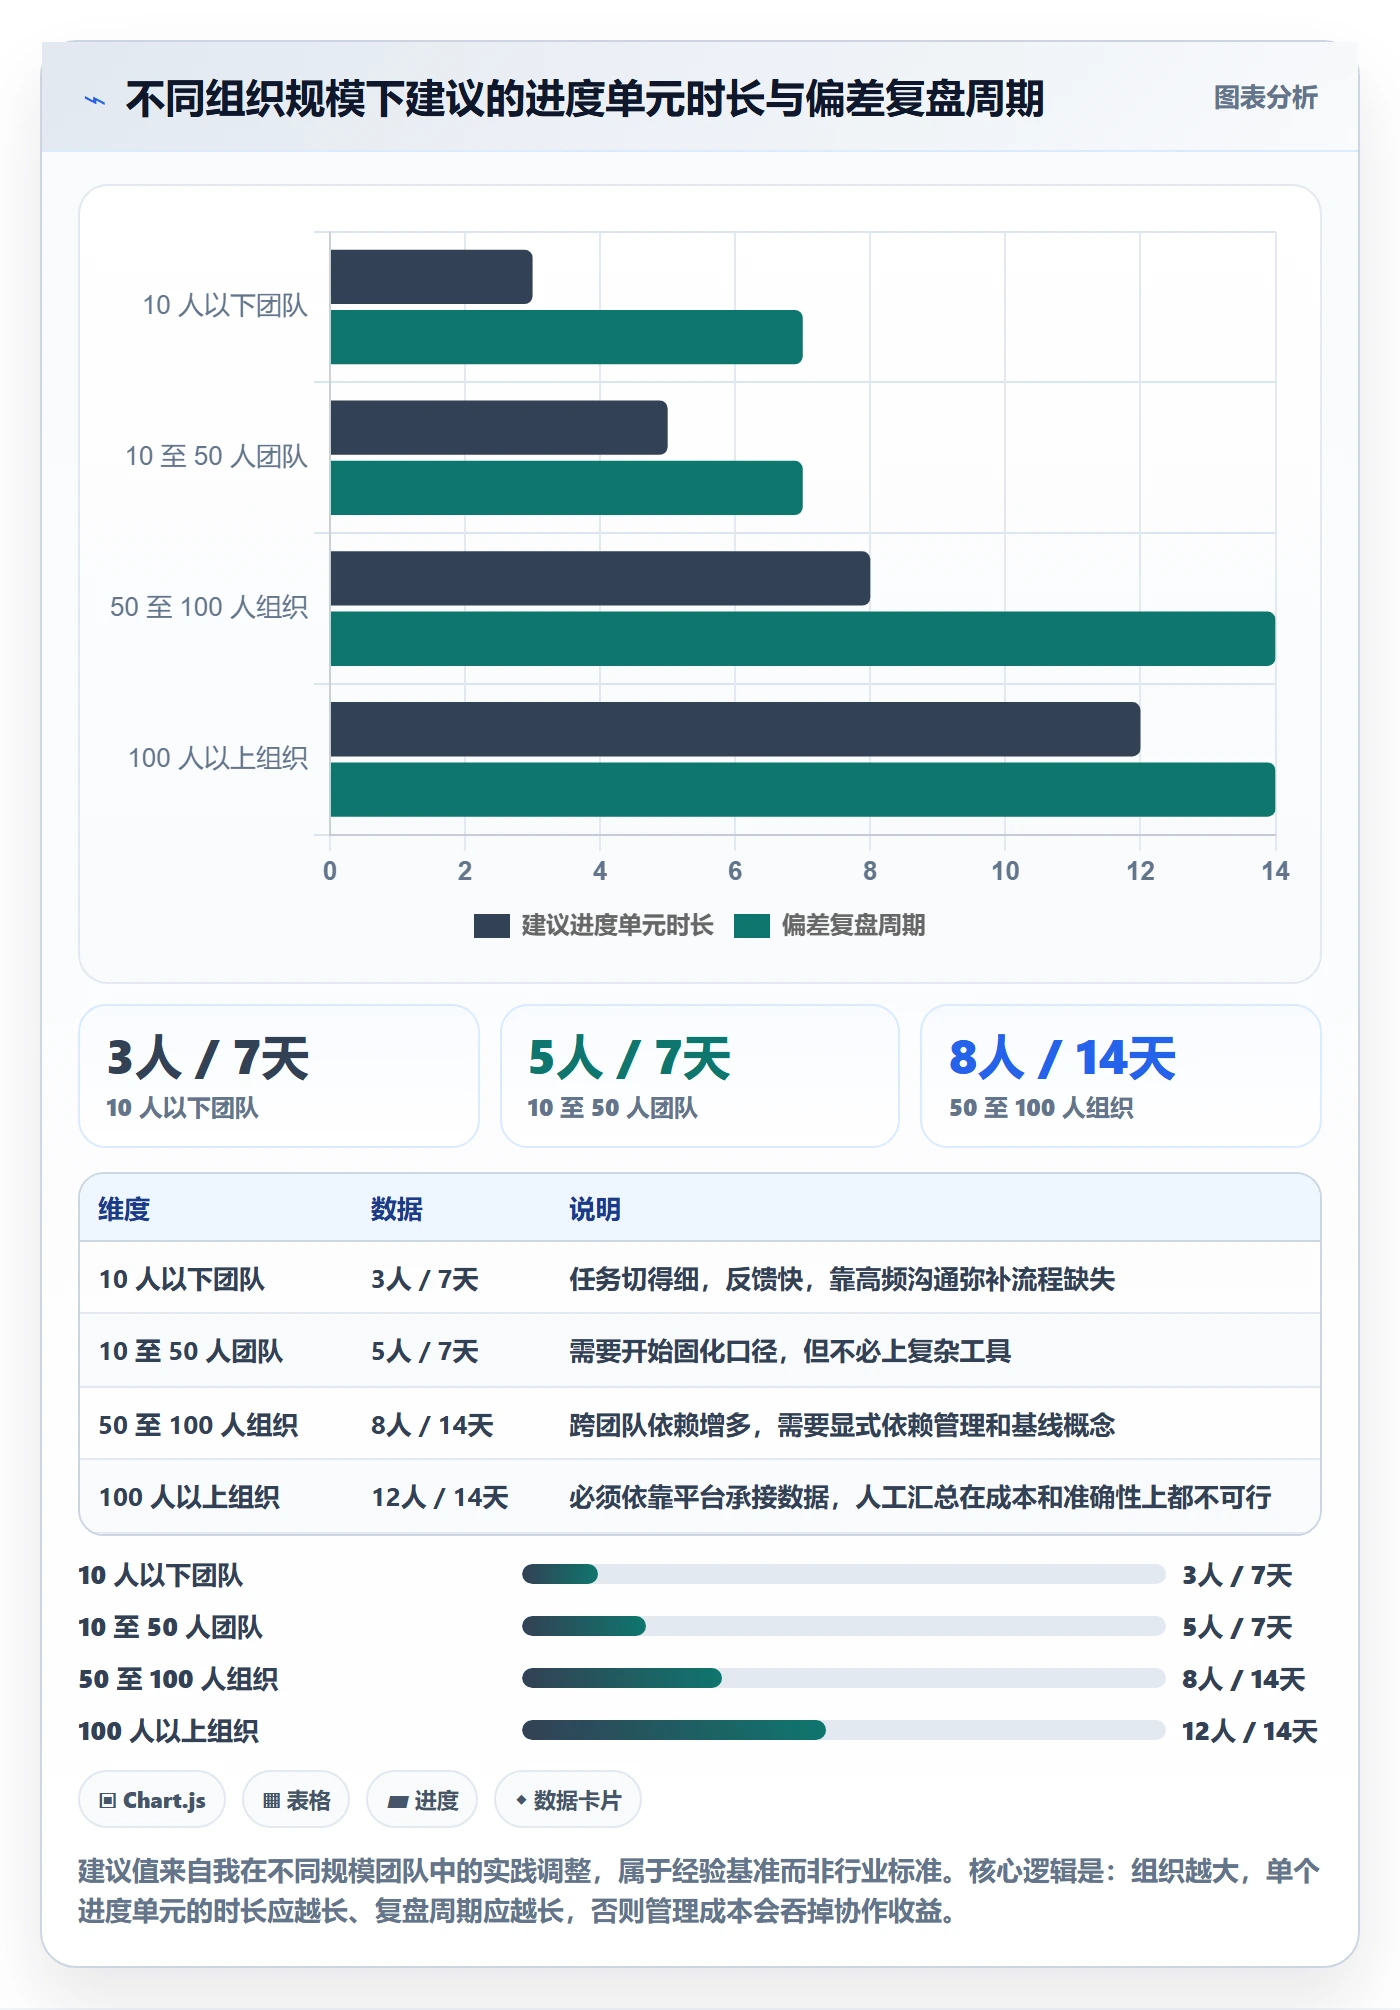The width and height of the screenshot is (1400, 2010).
Task: Select table cell 10 至 50 人团队
Action: [x=190, y=1351]
